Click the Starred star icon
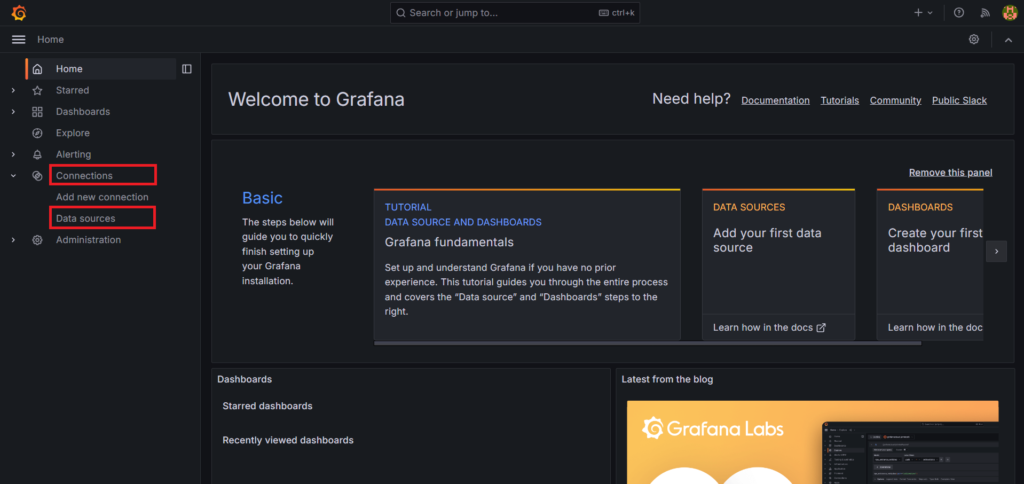Viewport: 1024px width, 484px height. click(37, 90)
